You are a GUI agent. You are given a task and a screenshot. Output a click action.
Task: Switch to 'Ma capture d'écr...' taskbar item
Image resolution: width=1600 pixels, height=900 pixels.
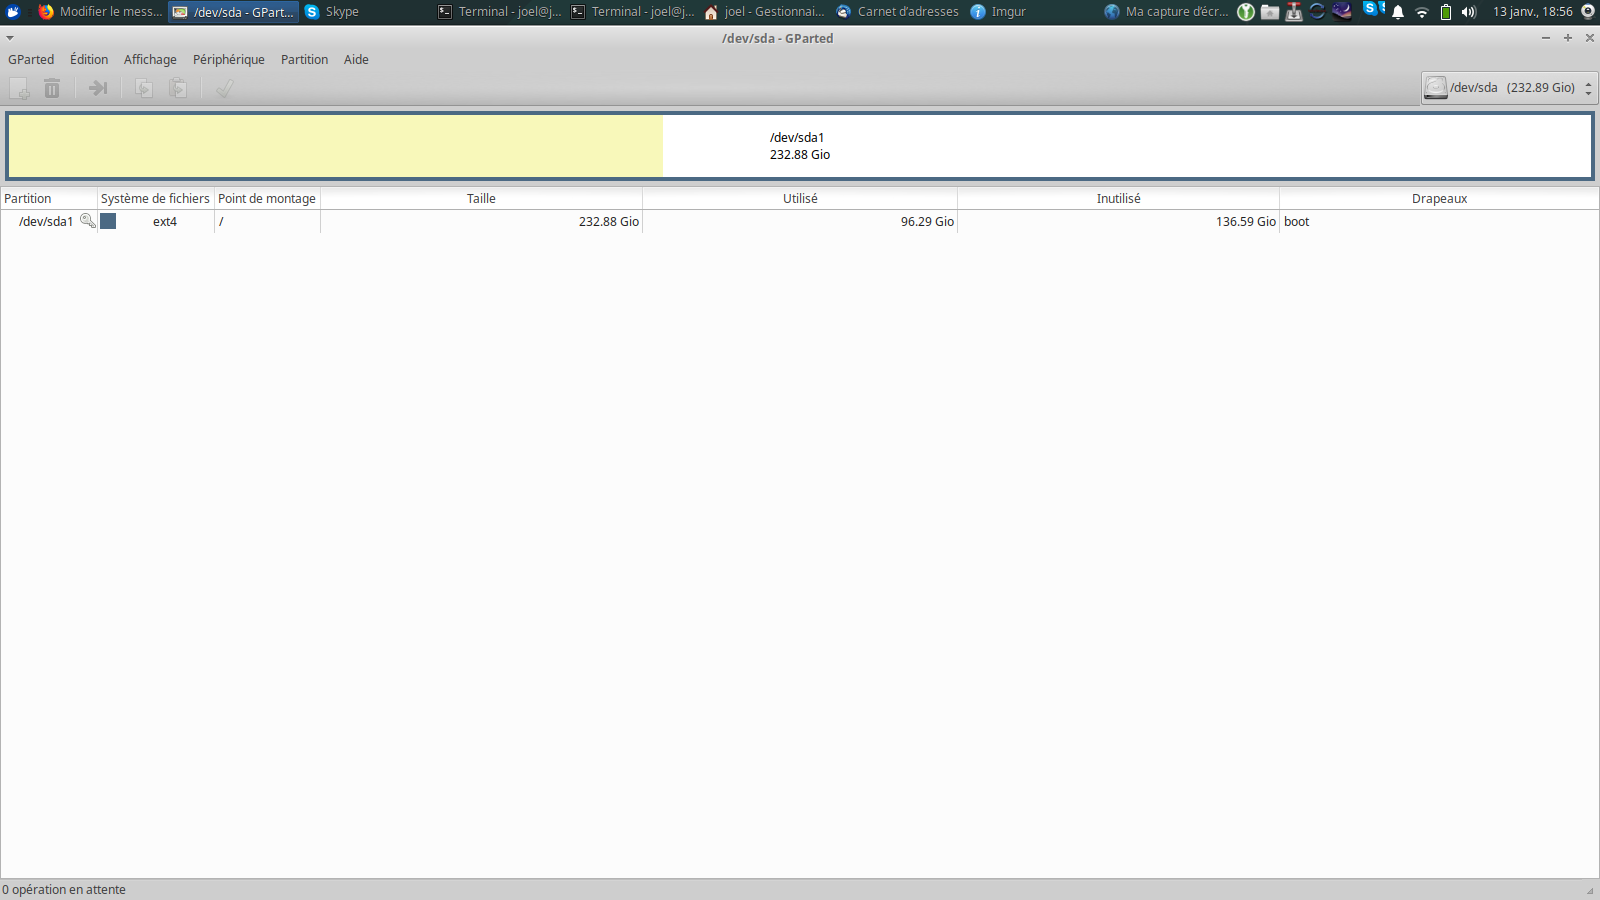click(x=1166, y=12)
